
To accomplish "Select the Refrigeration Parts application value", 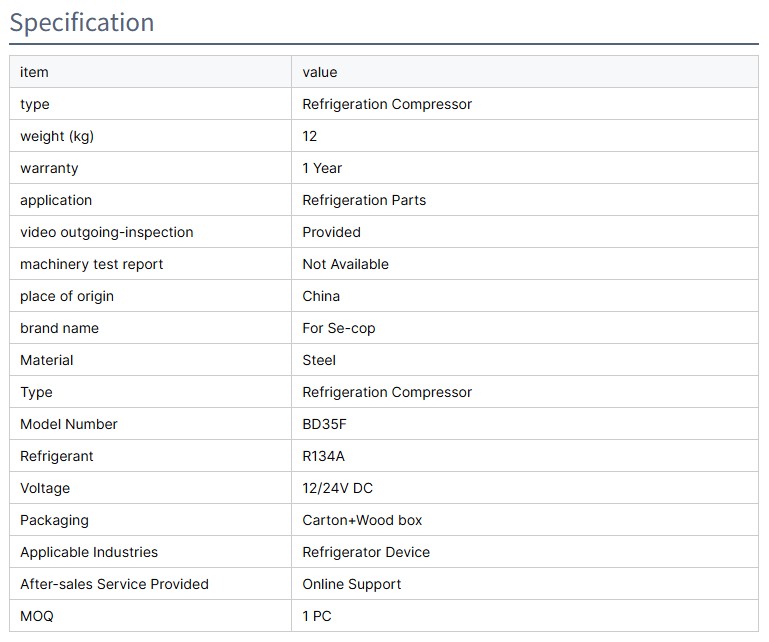I will click(x=364, y=200).
